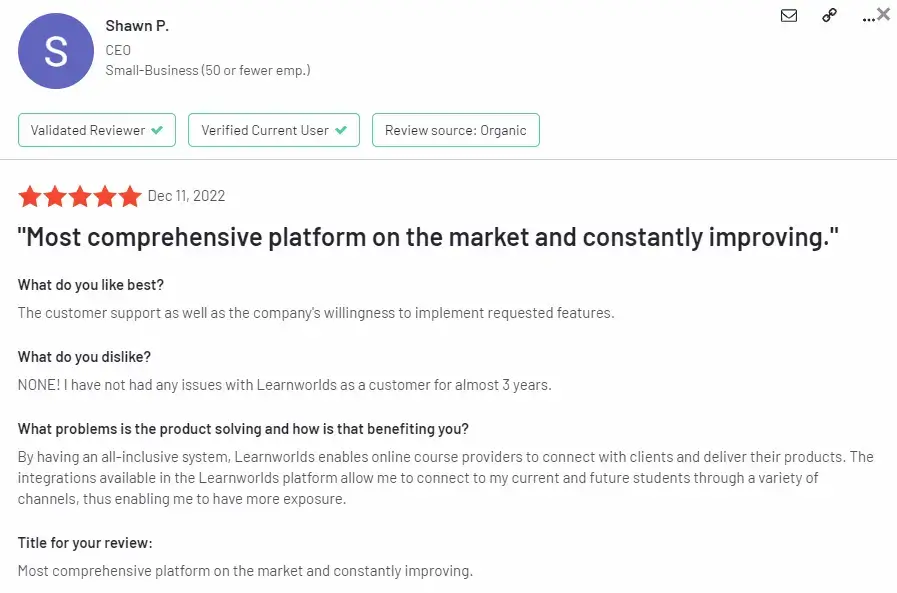Click the Small-Business company size text
This screenshot has height=593, width=897.
[x=208, y=70]
